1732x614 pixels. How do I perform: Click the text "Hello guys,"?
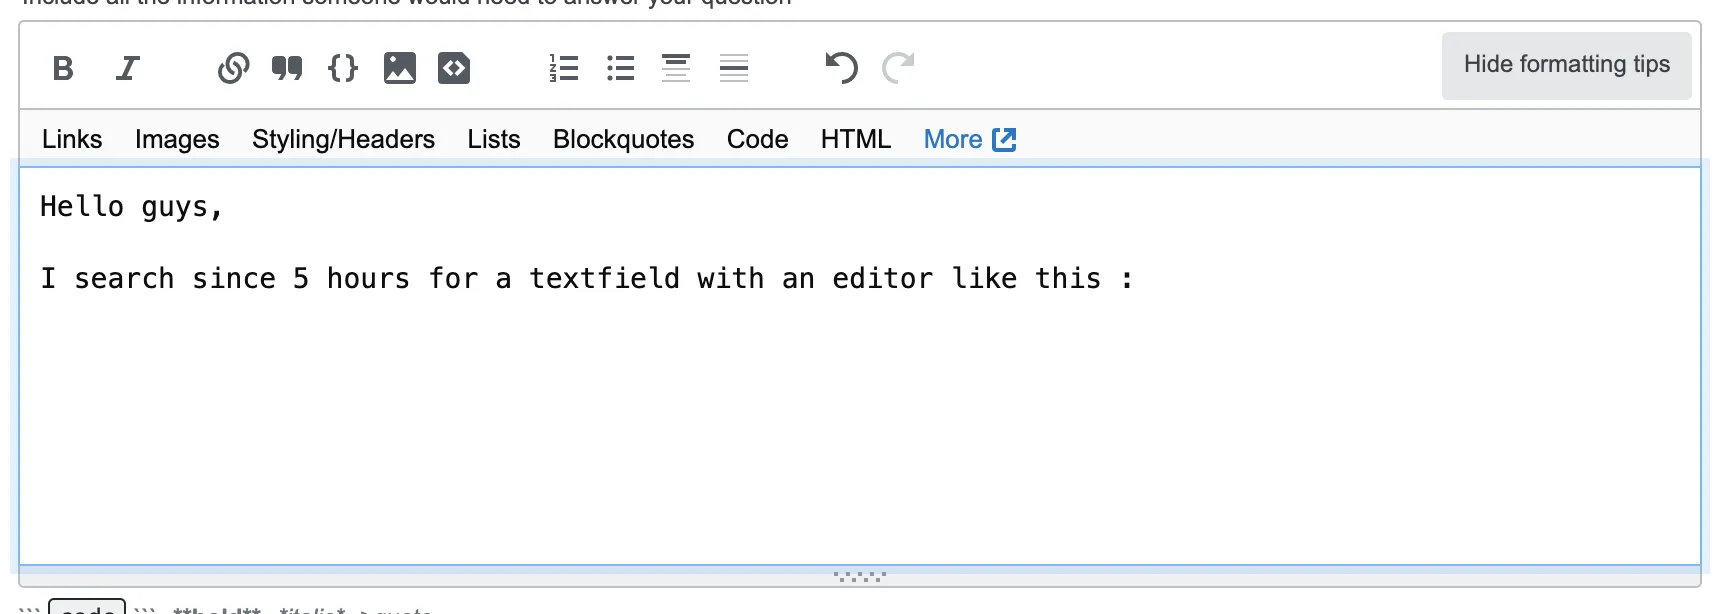[x=131, y=207]
